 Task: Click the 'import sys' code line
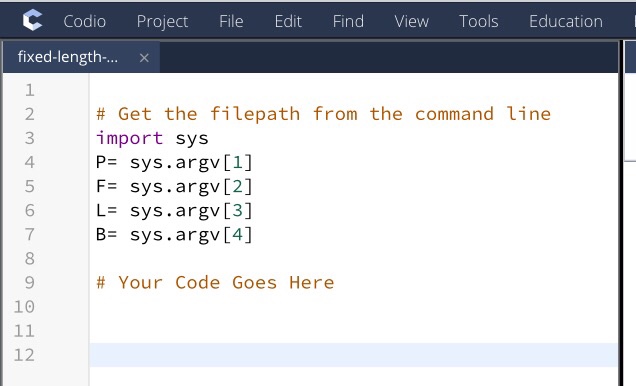[x=152, y=138]
